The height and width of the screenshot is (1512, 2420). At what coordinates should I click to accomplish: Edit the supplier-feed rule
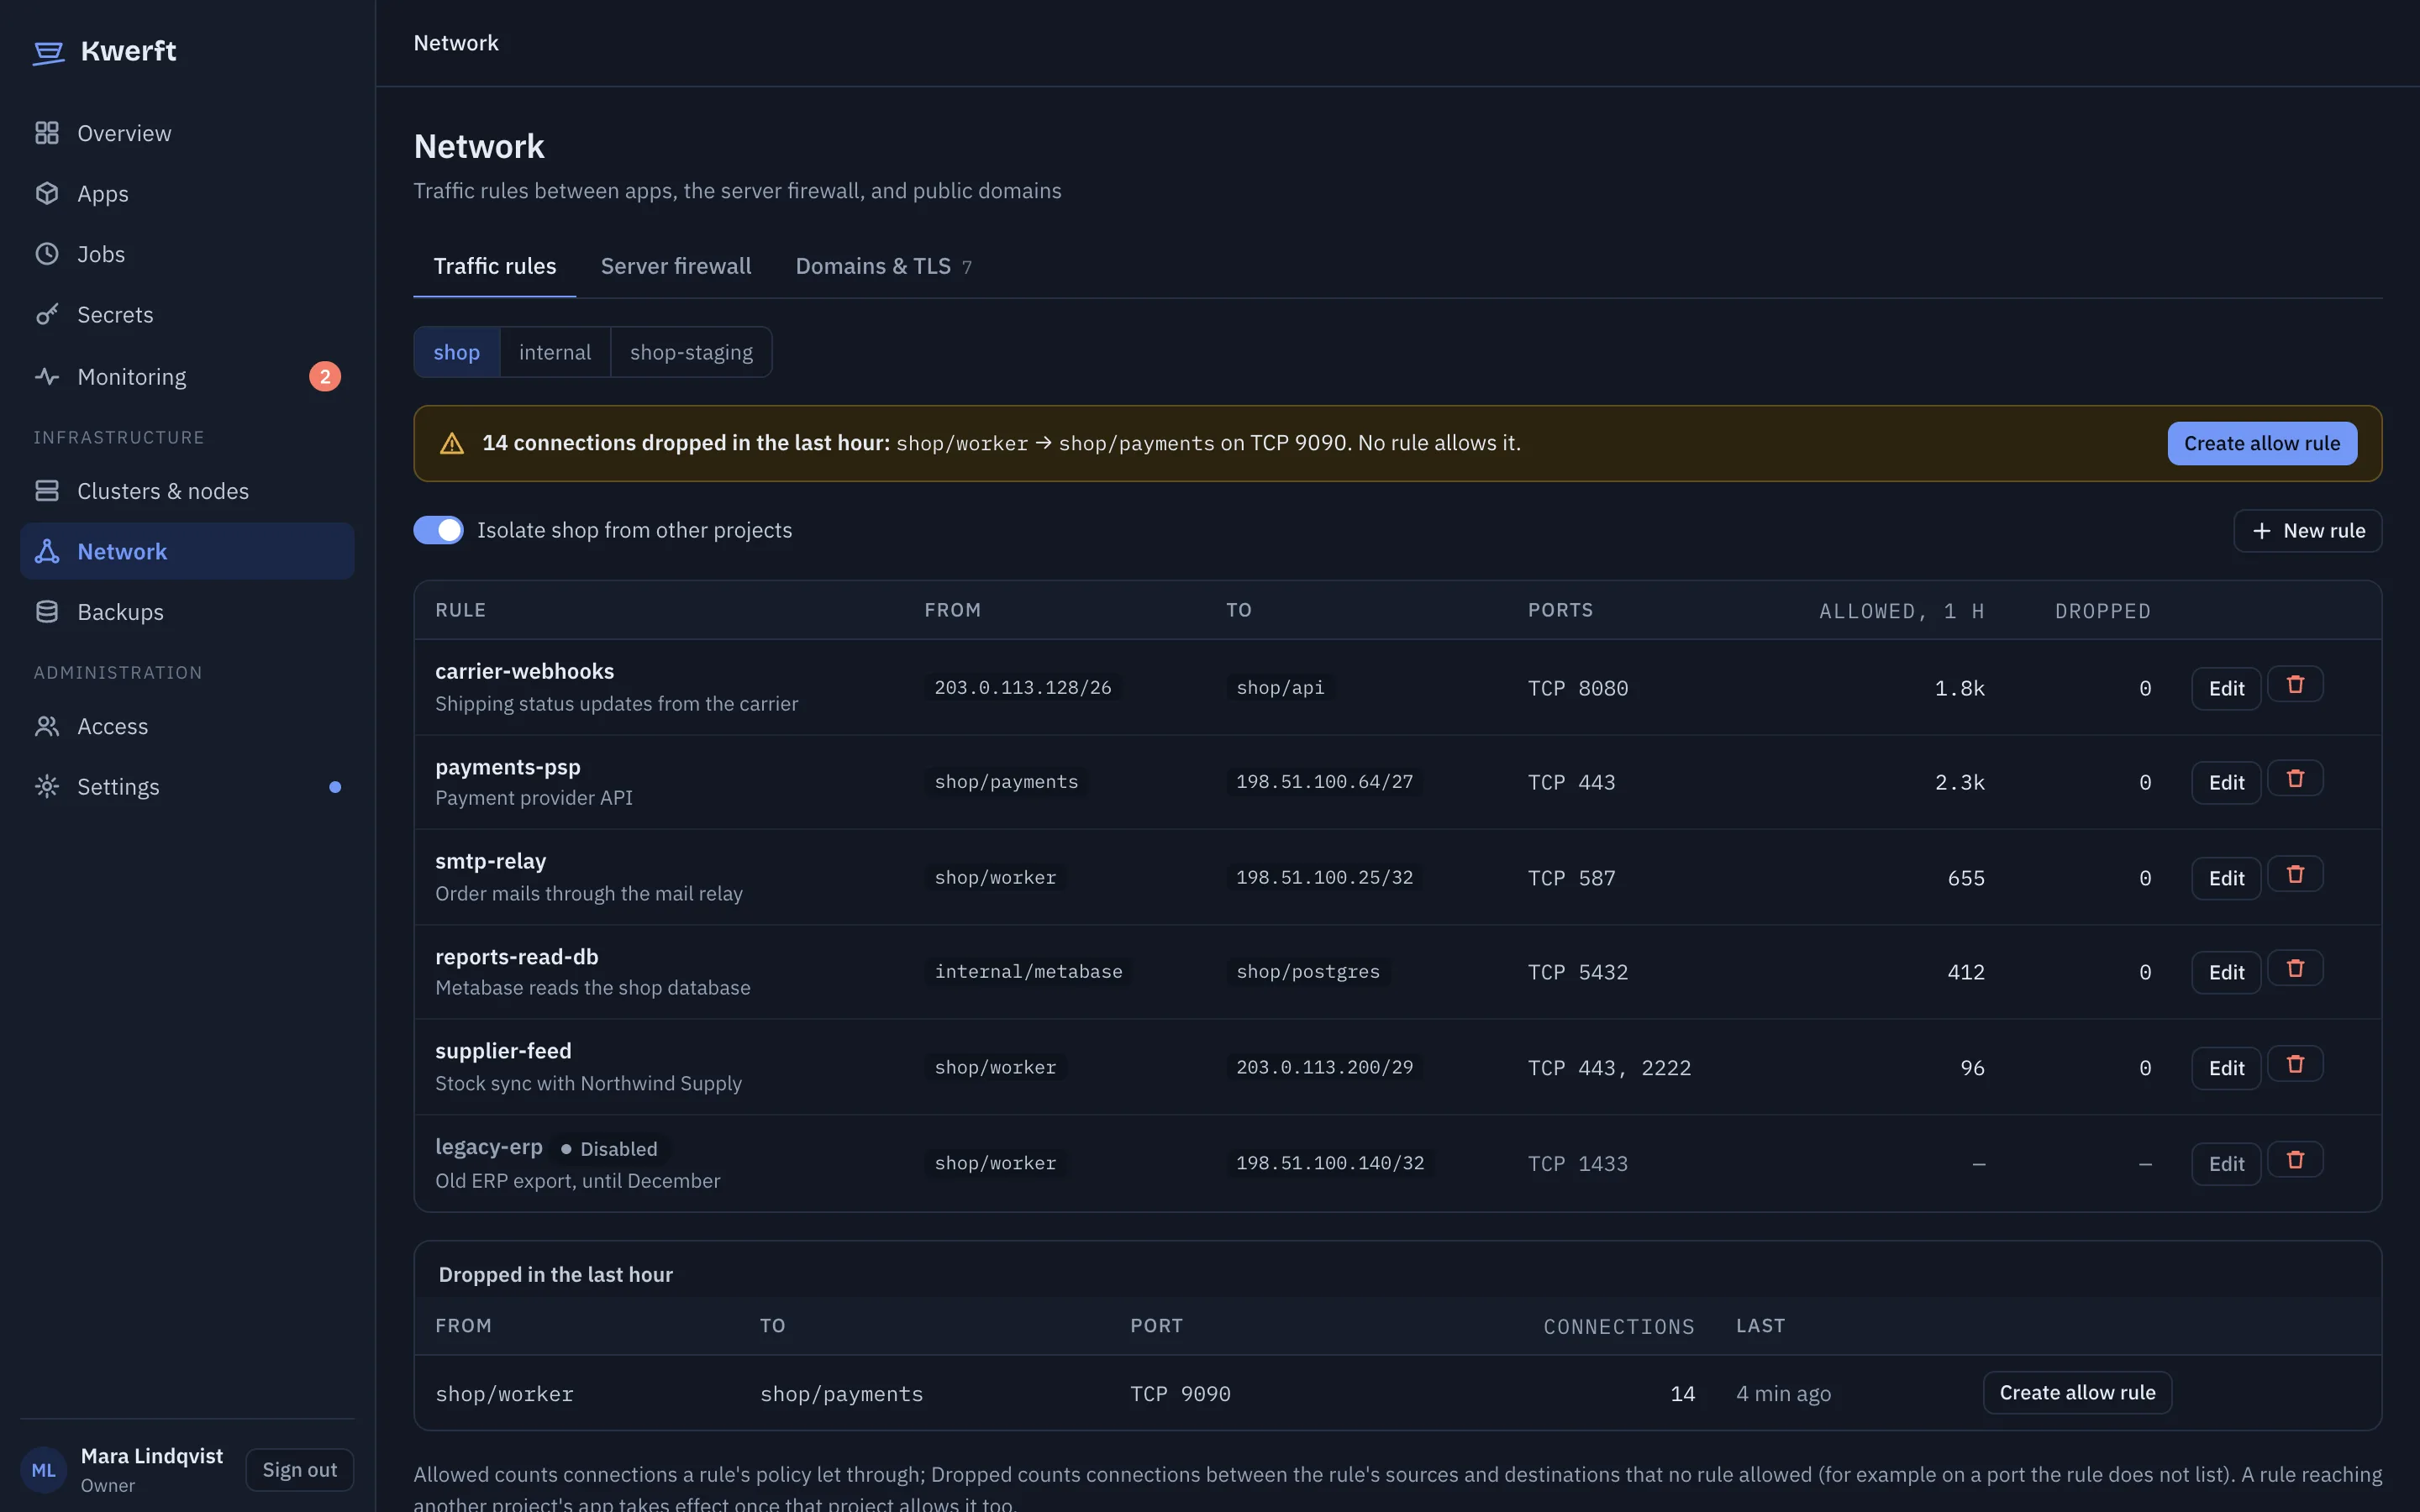[x=2226, y=1068]
